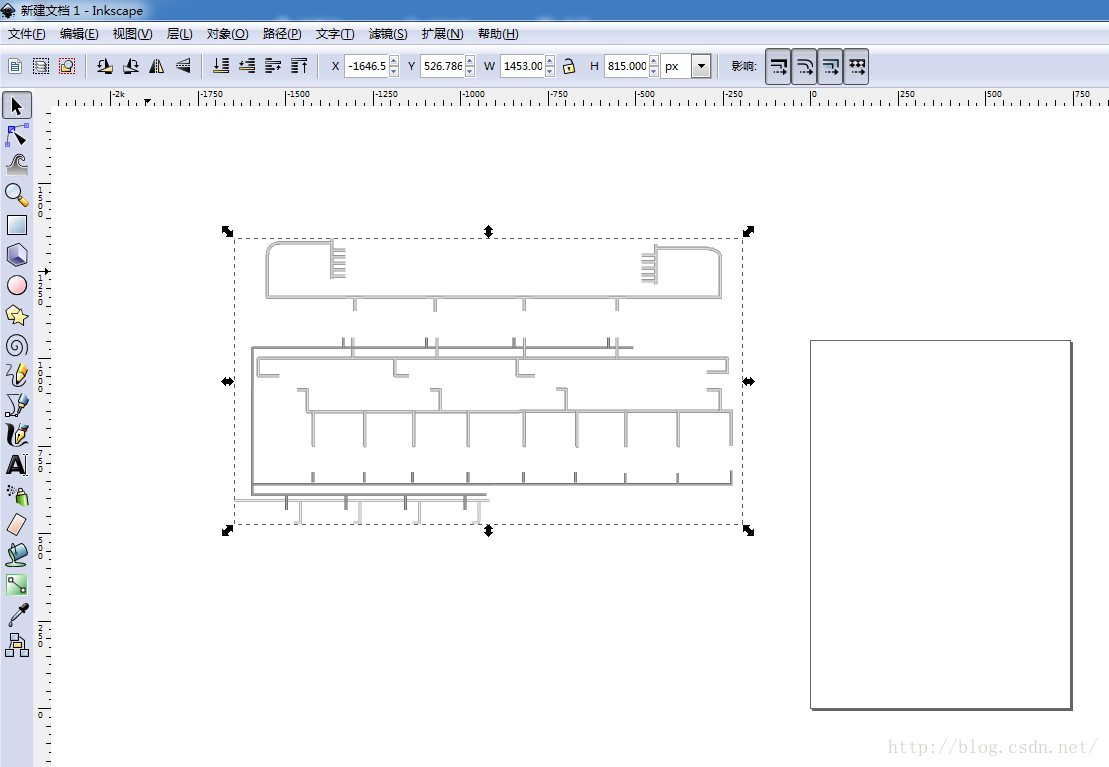Open the 文字(T) menu

pos(335,34)
